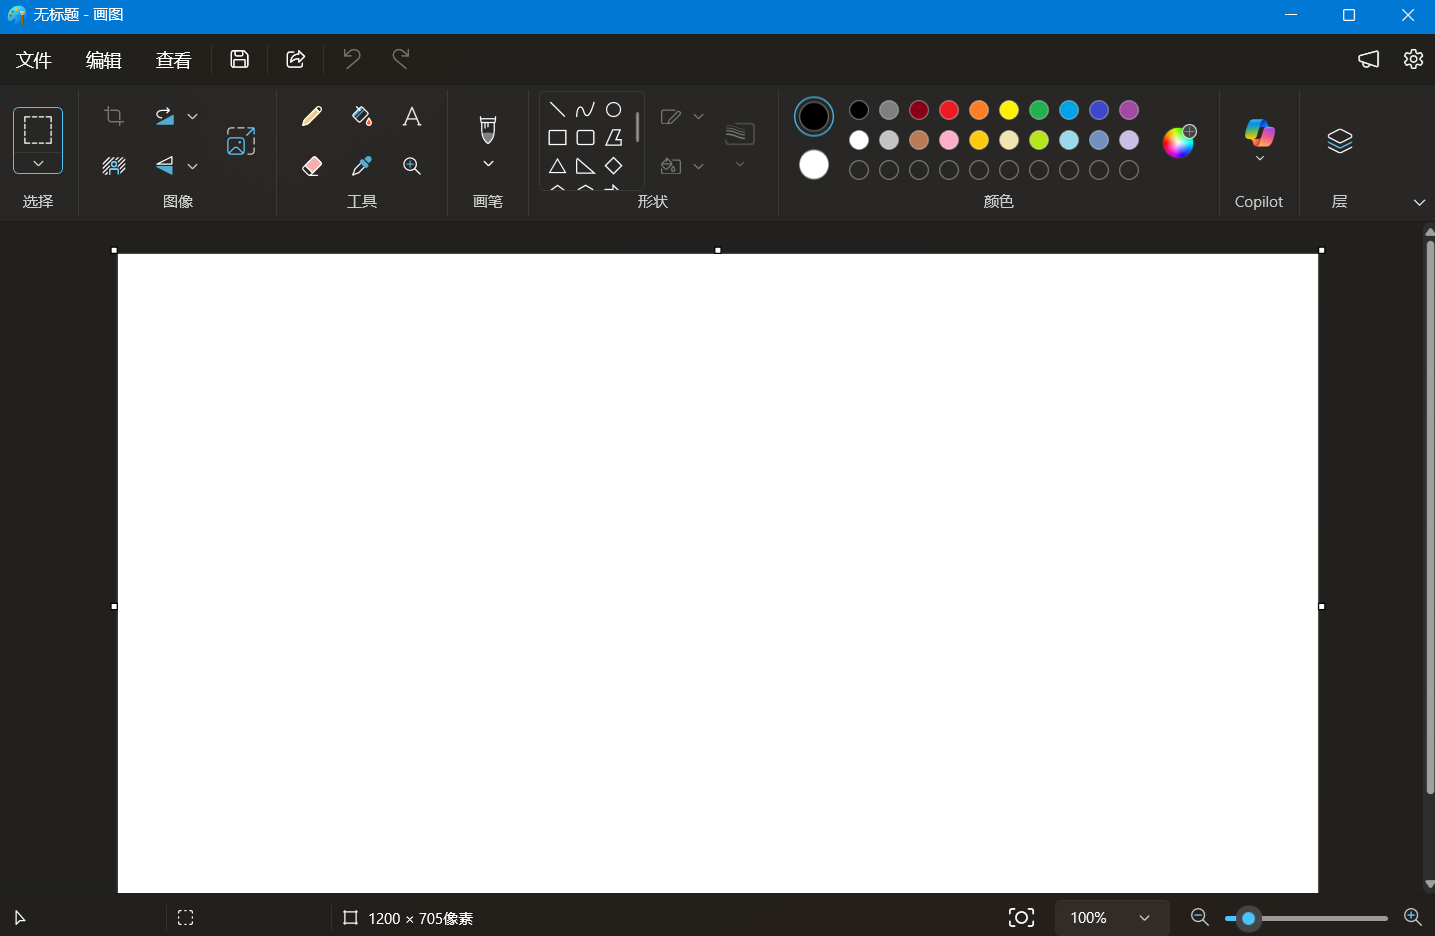Image resolution: width=1435 pixels, height=936 pixels.
Task: Expand the Brushes dropdown arrow
Action: (488, 163)
